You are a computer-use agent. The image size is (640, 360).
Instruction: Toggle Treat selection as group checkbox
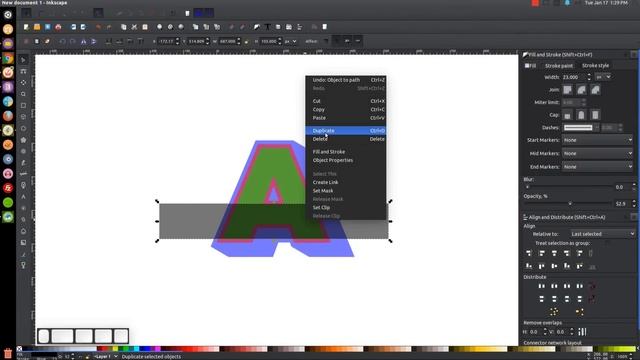pos(607,243)
